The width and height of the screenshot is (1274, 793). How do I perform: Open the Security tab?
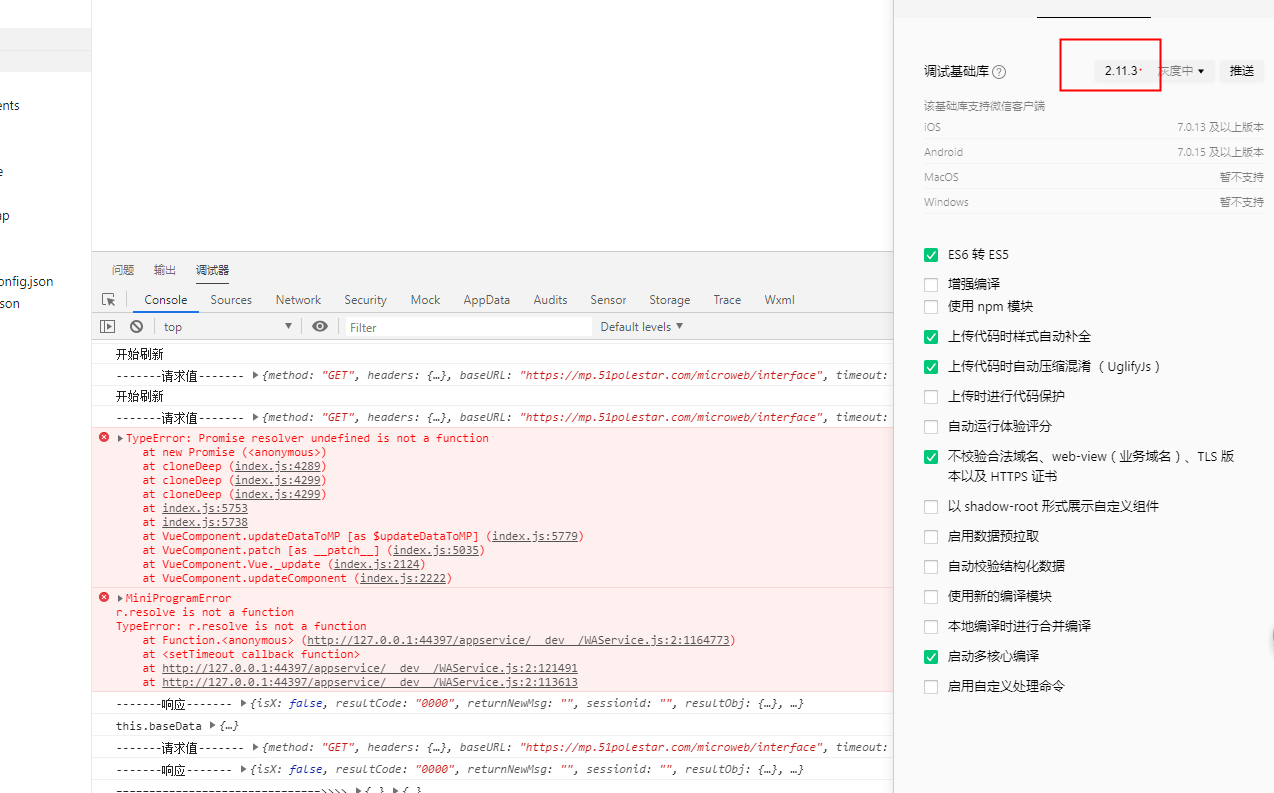coord(365,300)
